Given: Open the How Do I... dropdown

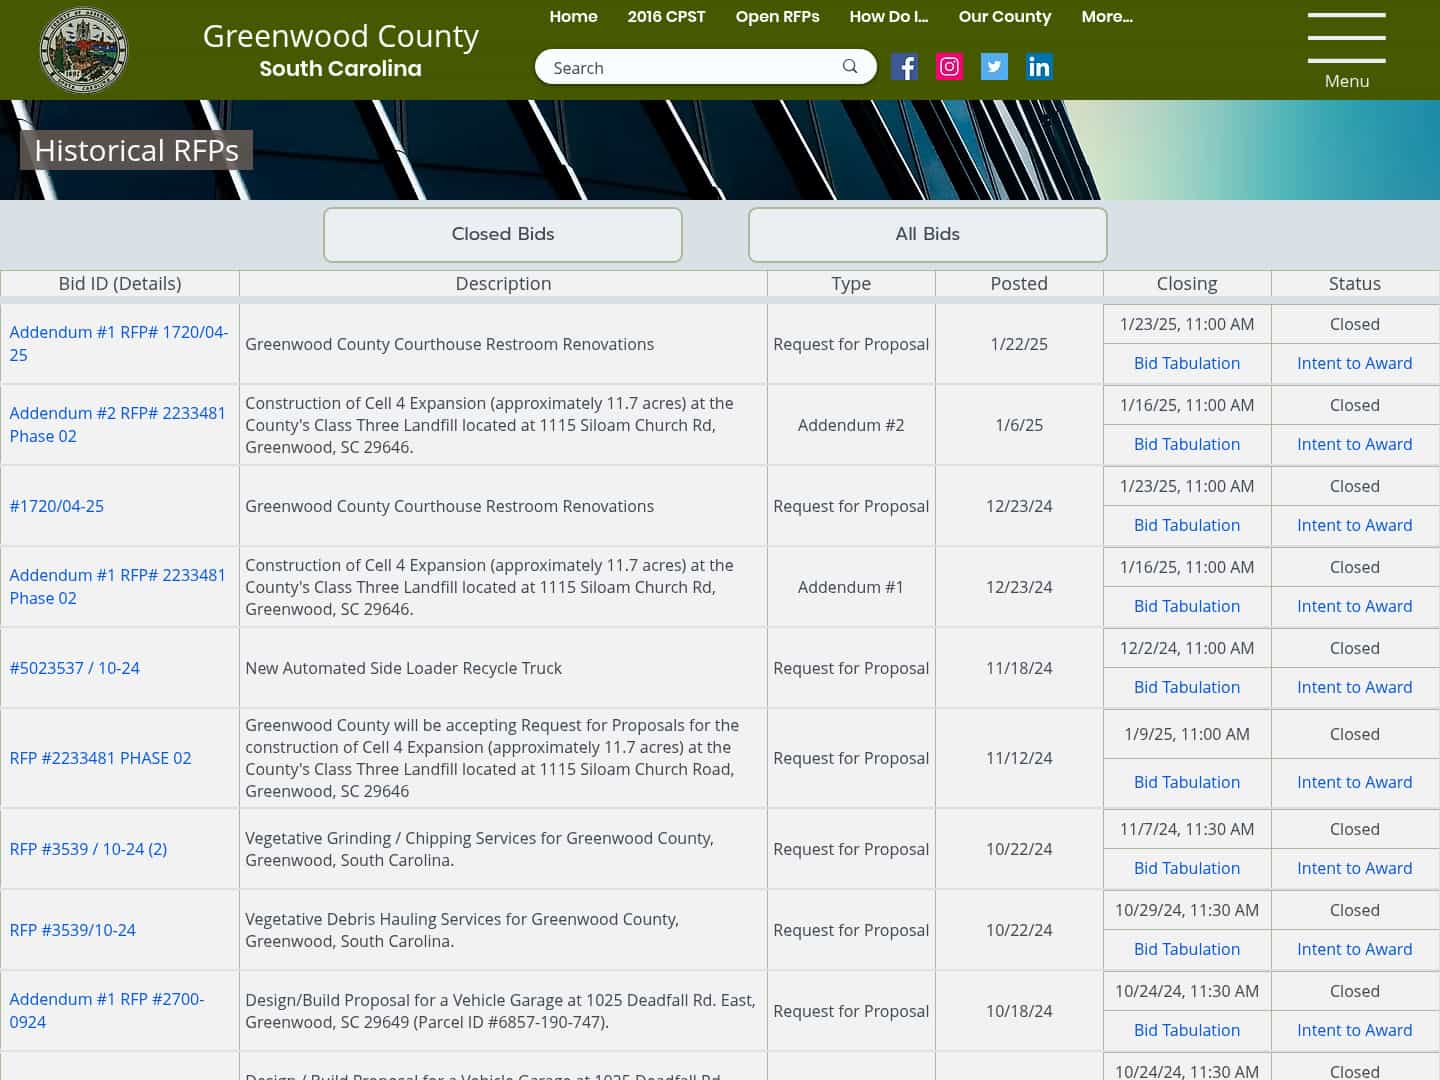Looking at the screenshot, I should [x=888, y=16].
